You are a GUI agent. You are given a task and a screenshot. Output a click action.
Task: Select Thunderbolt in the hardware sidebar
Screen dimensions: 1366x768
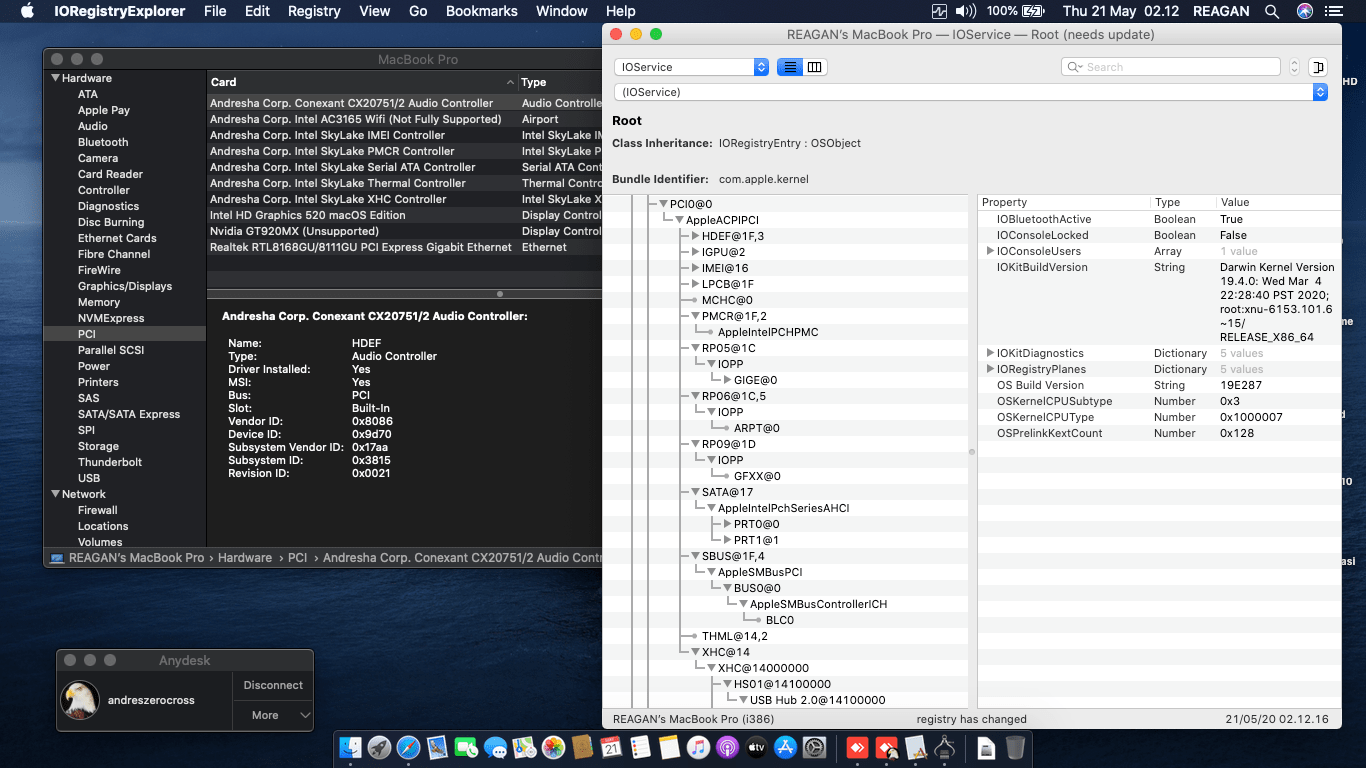coord(110,462)
